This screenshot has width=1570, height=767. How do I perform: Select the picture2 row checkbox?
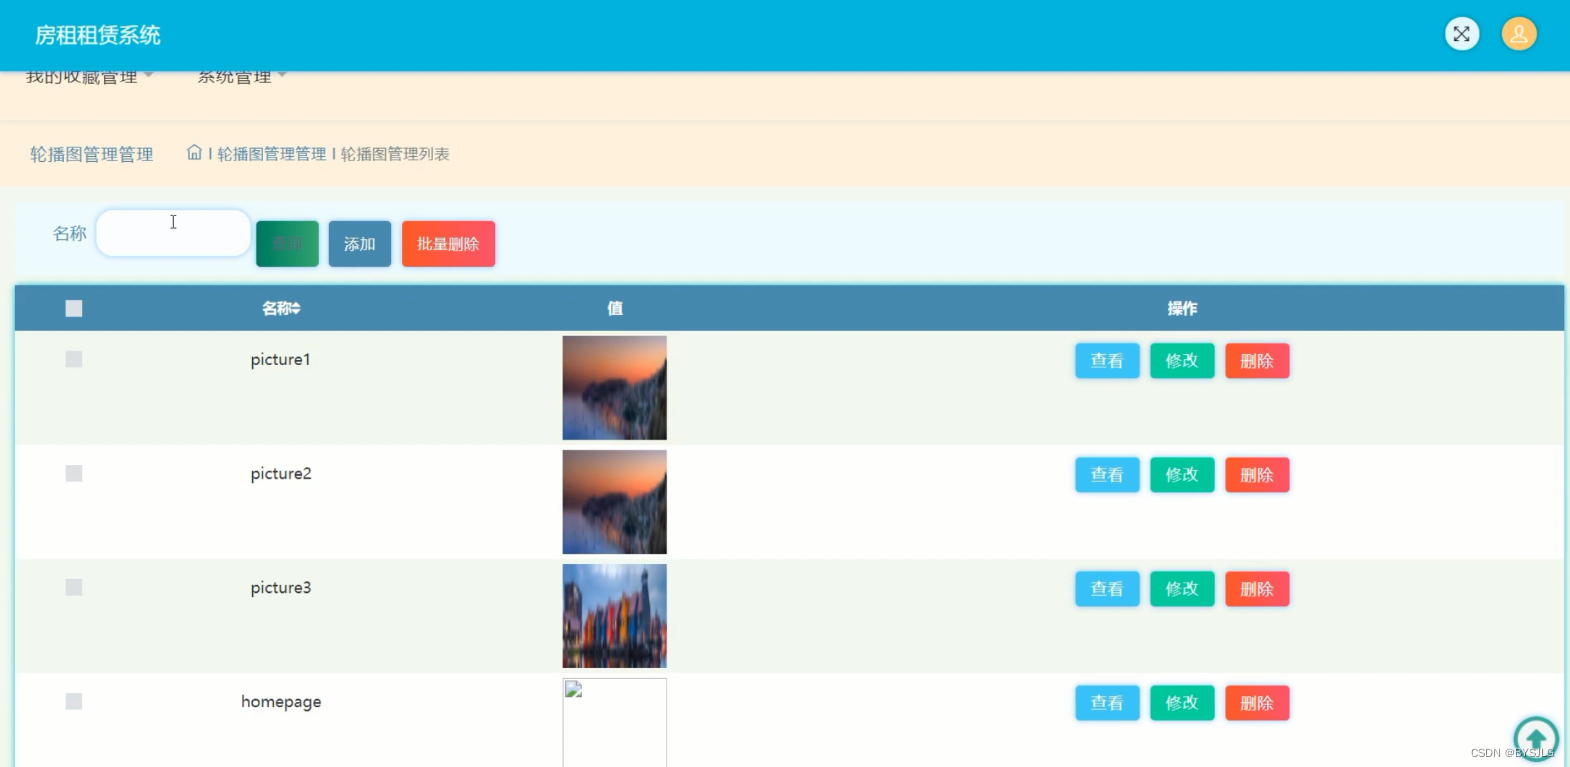coord(74,473)
